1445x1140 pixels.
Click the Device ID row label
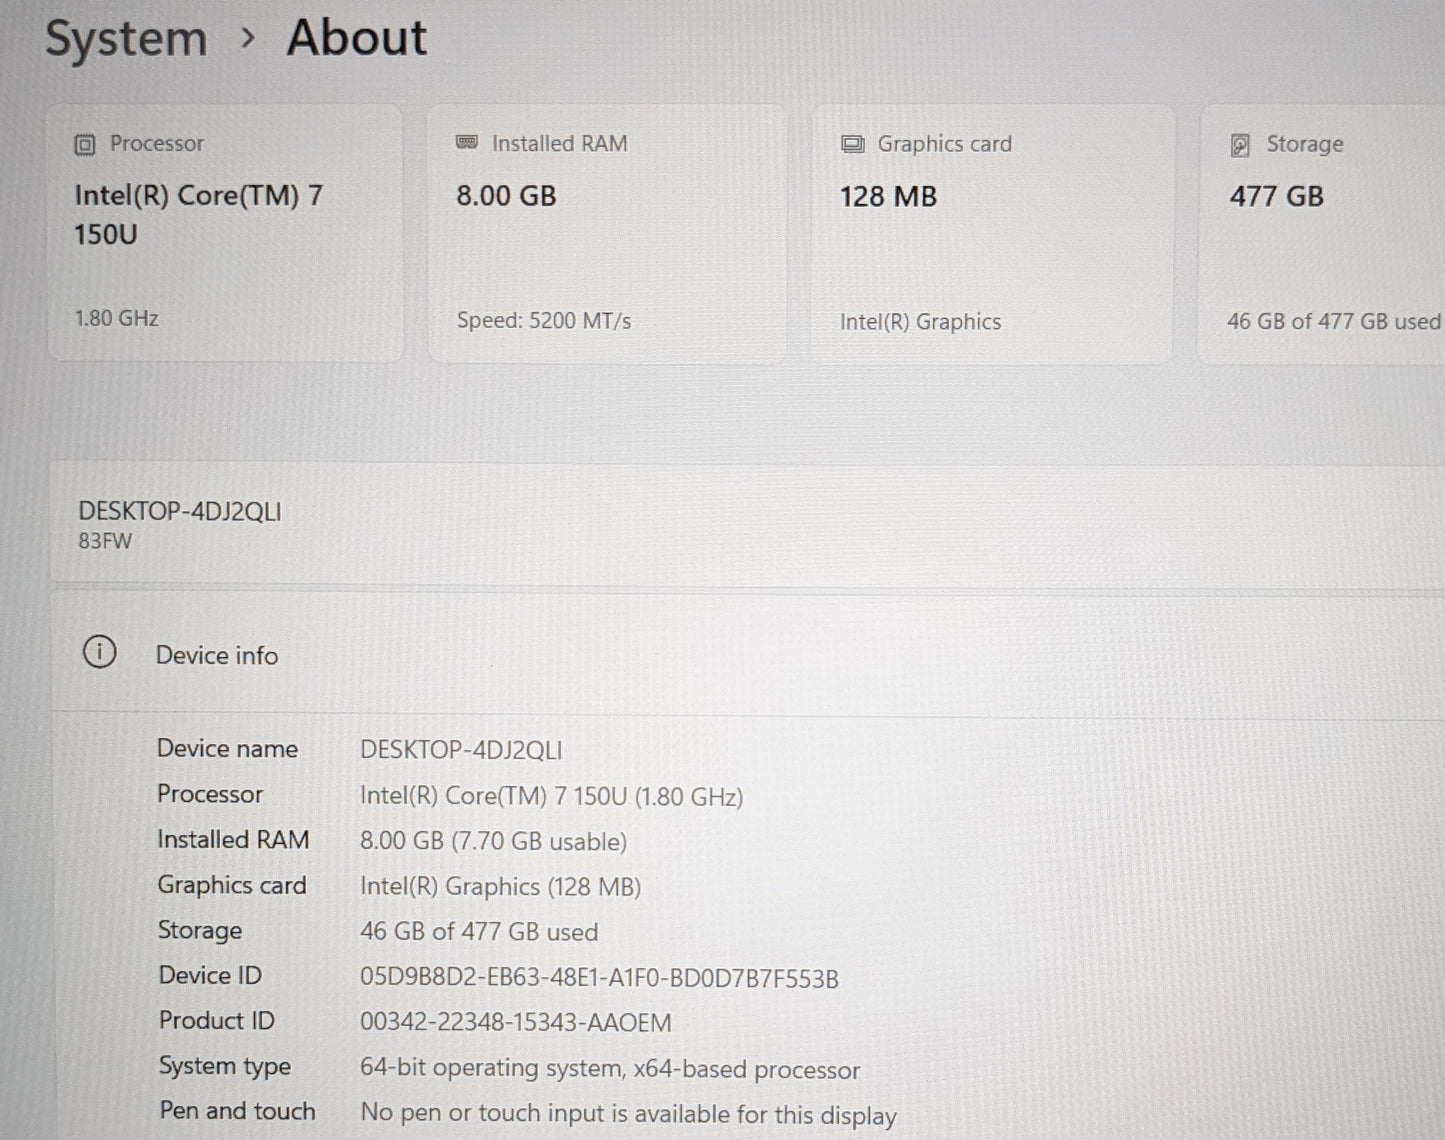pos(210,975)
